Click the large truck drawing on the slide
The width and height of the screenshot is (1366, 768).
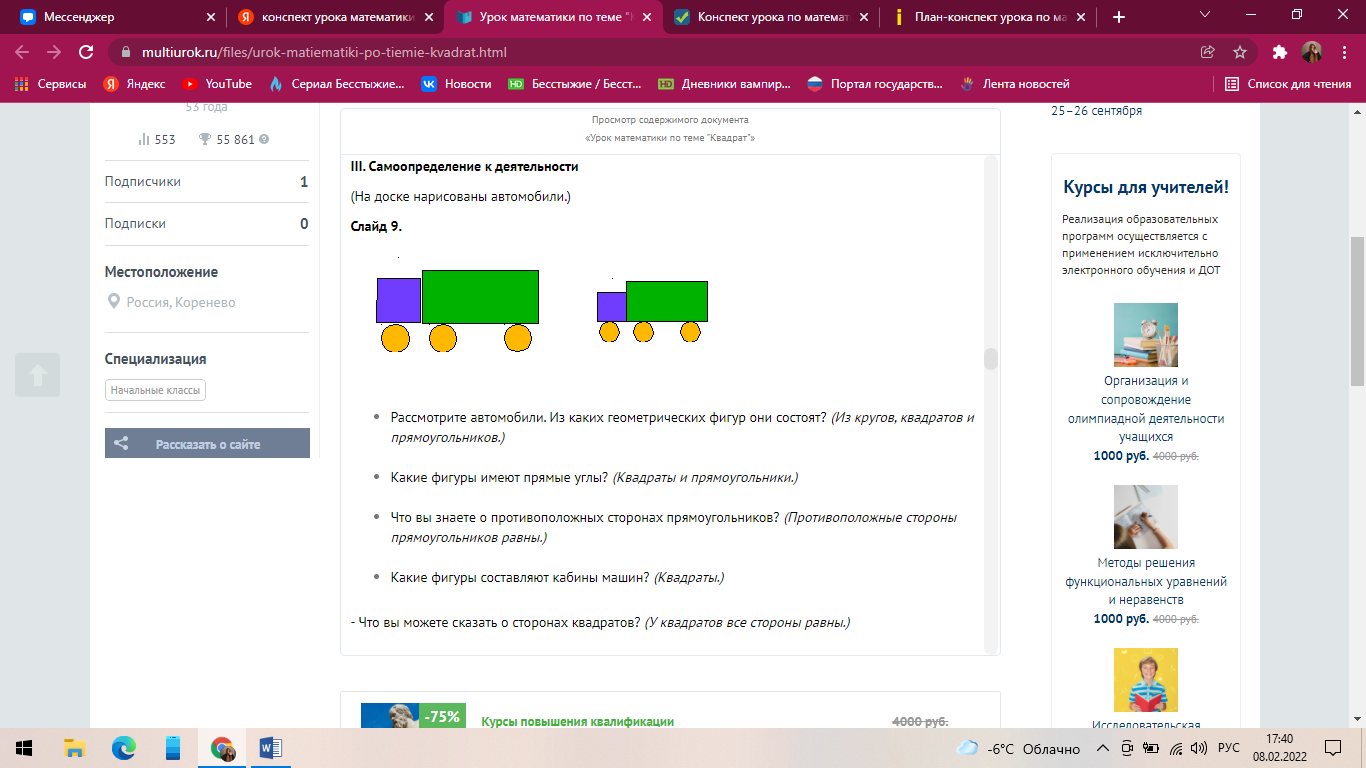click(458, 310)
